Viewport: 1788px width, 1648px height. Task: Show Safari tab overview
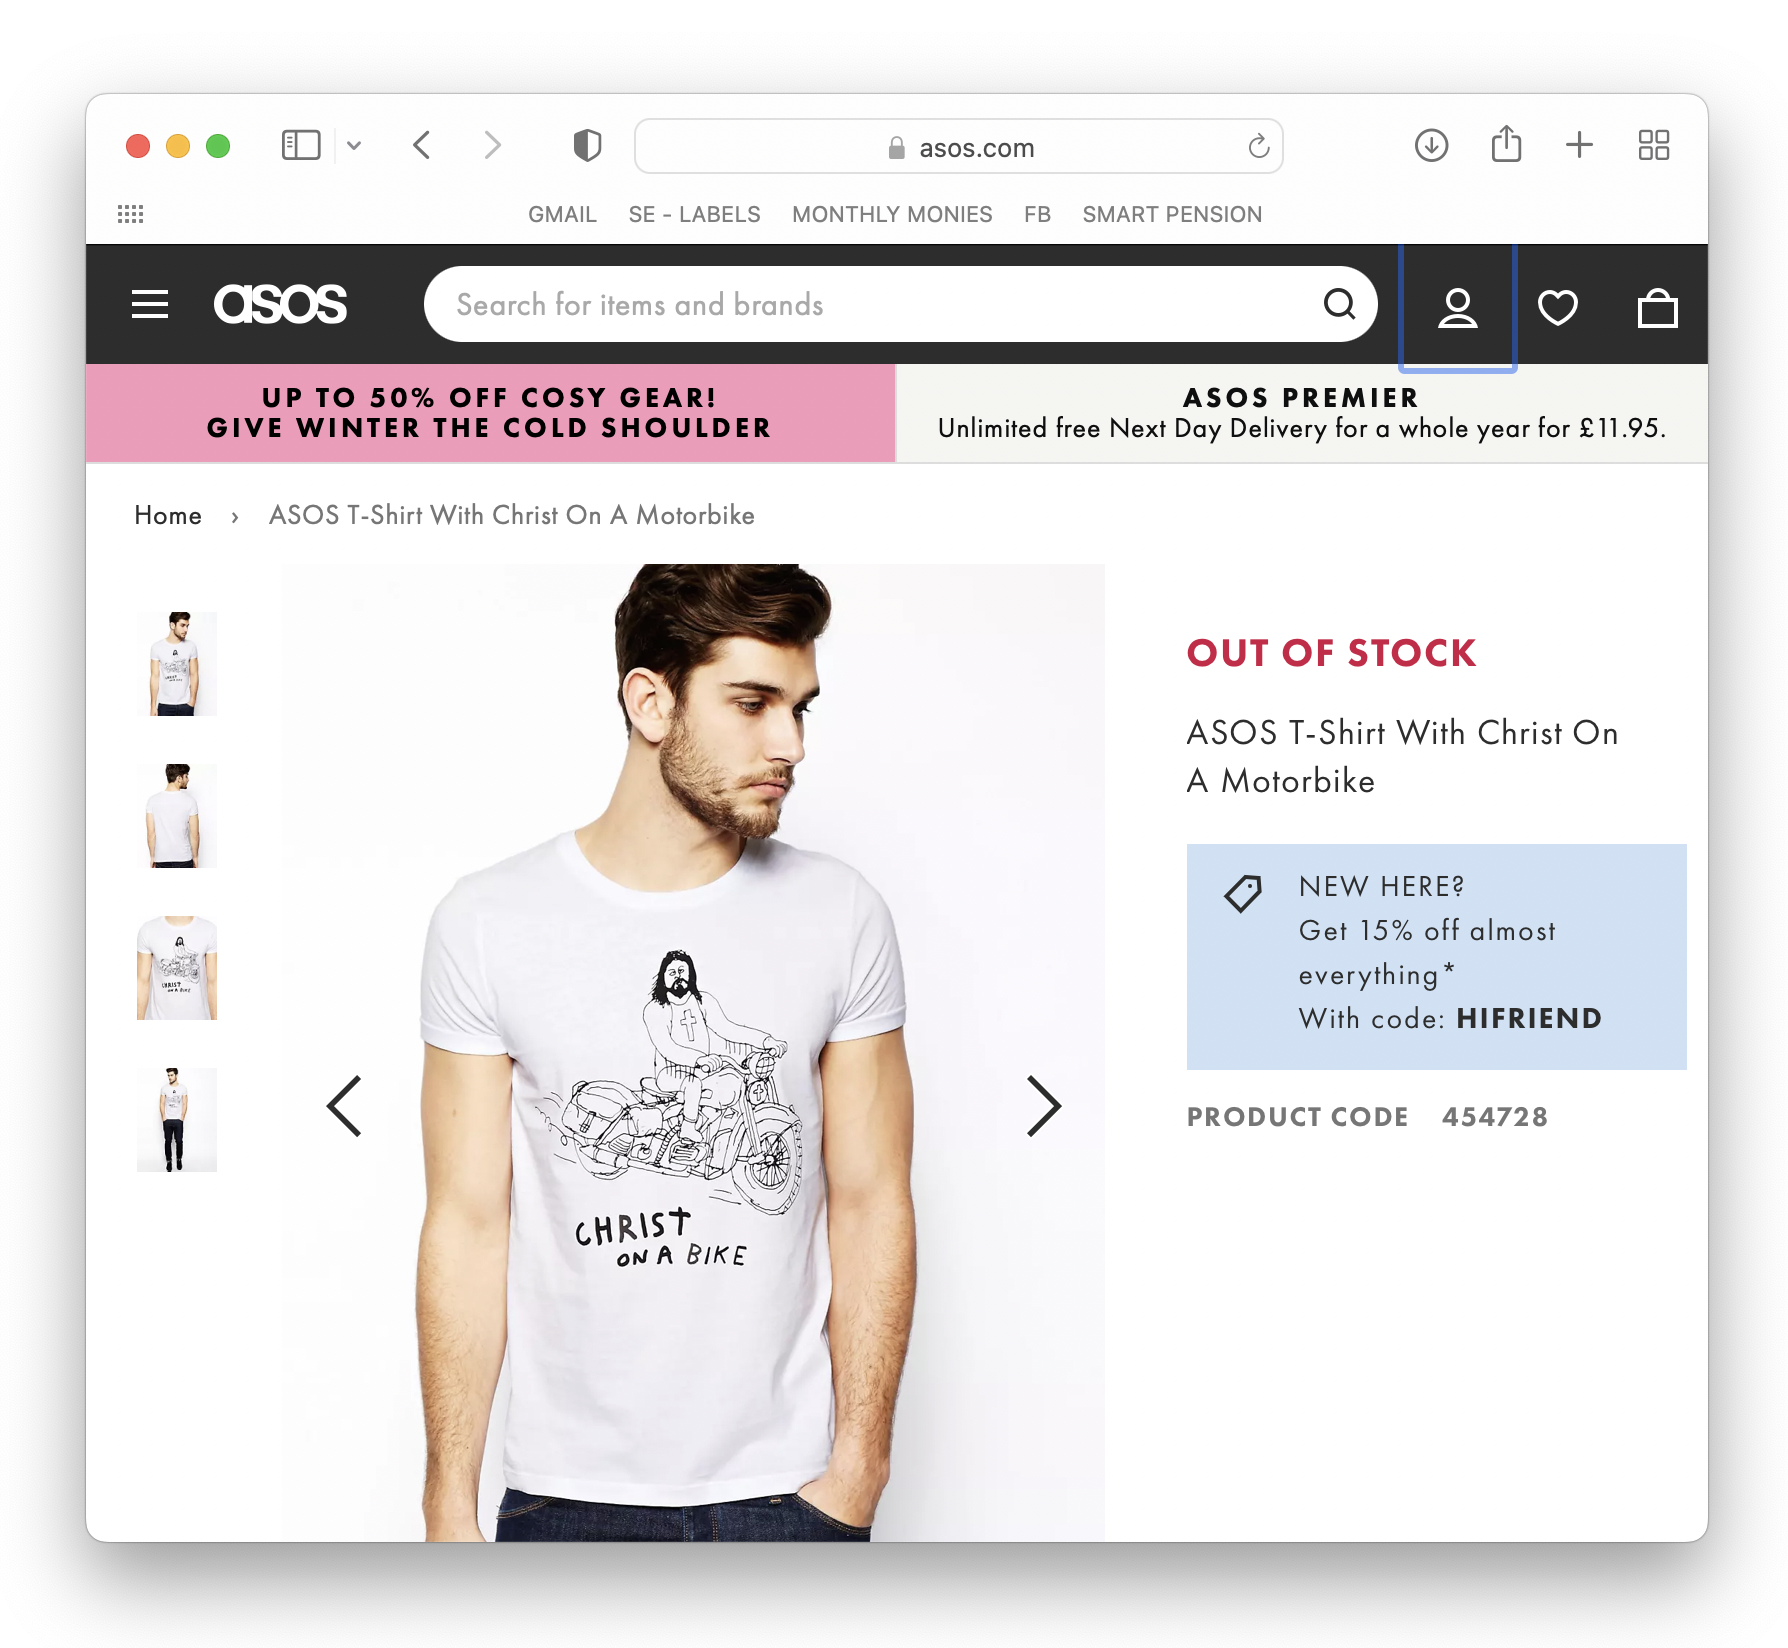point(1654,145)
